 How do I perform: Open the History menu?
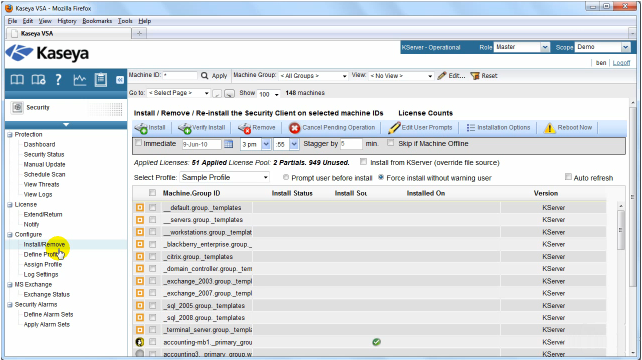click(x=67, y=21)
